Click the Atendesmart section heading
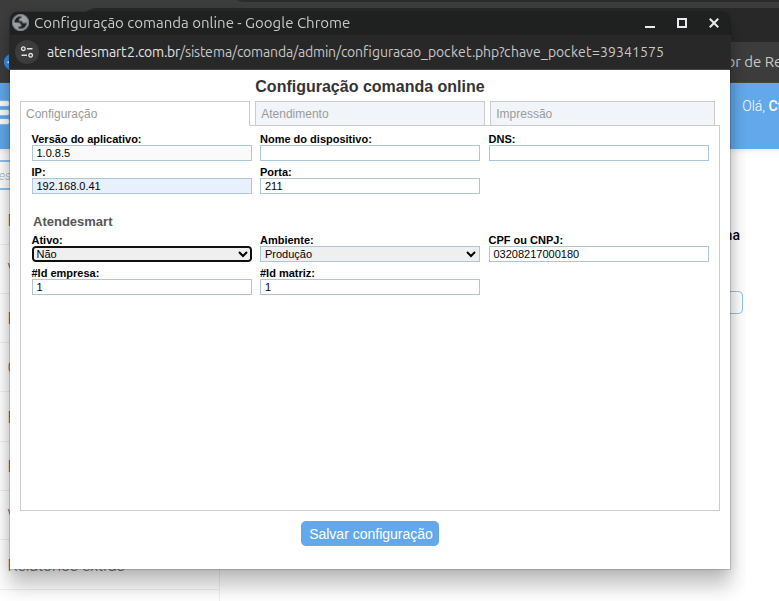 click(73, 222)
